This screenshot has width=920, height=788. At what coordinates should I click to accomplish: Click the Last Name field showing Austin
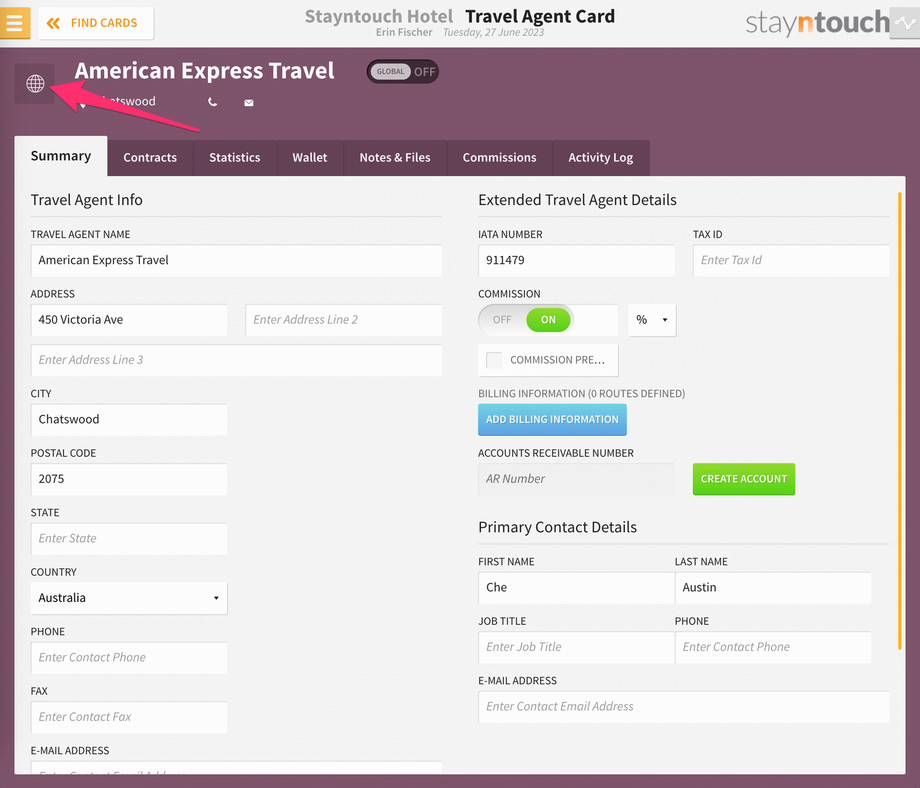[773, 588]
